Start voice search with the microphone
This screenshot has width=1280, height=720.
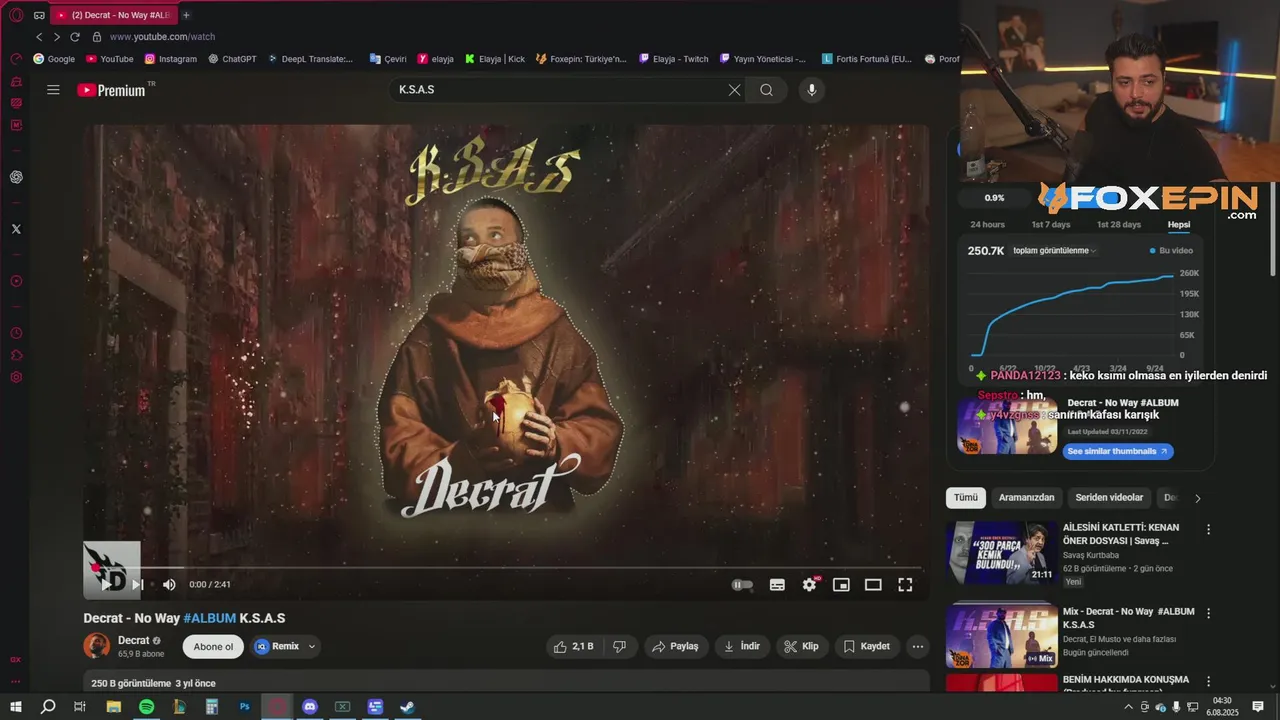(811, 90)
